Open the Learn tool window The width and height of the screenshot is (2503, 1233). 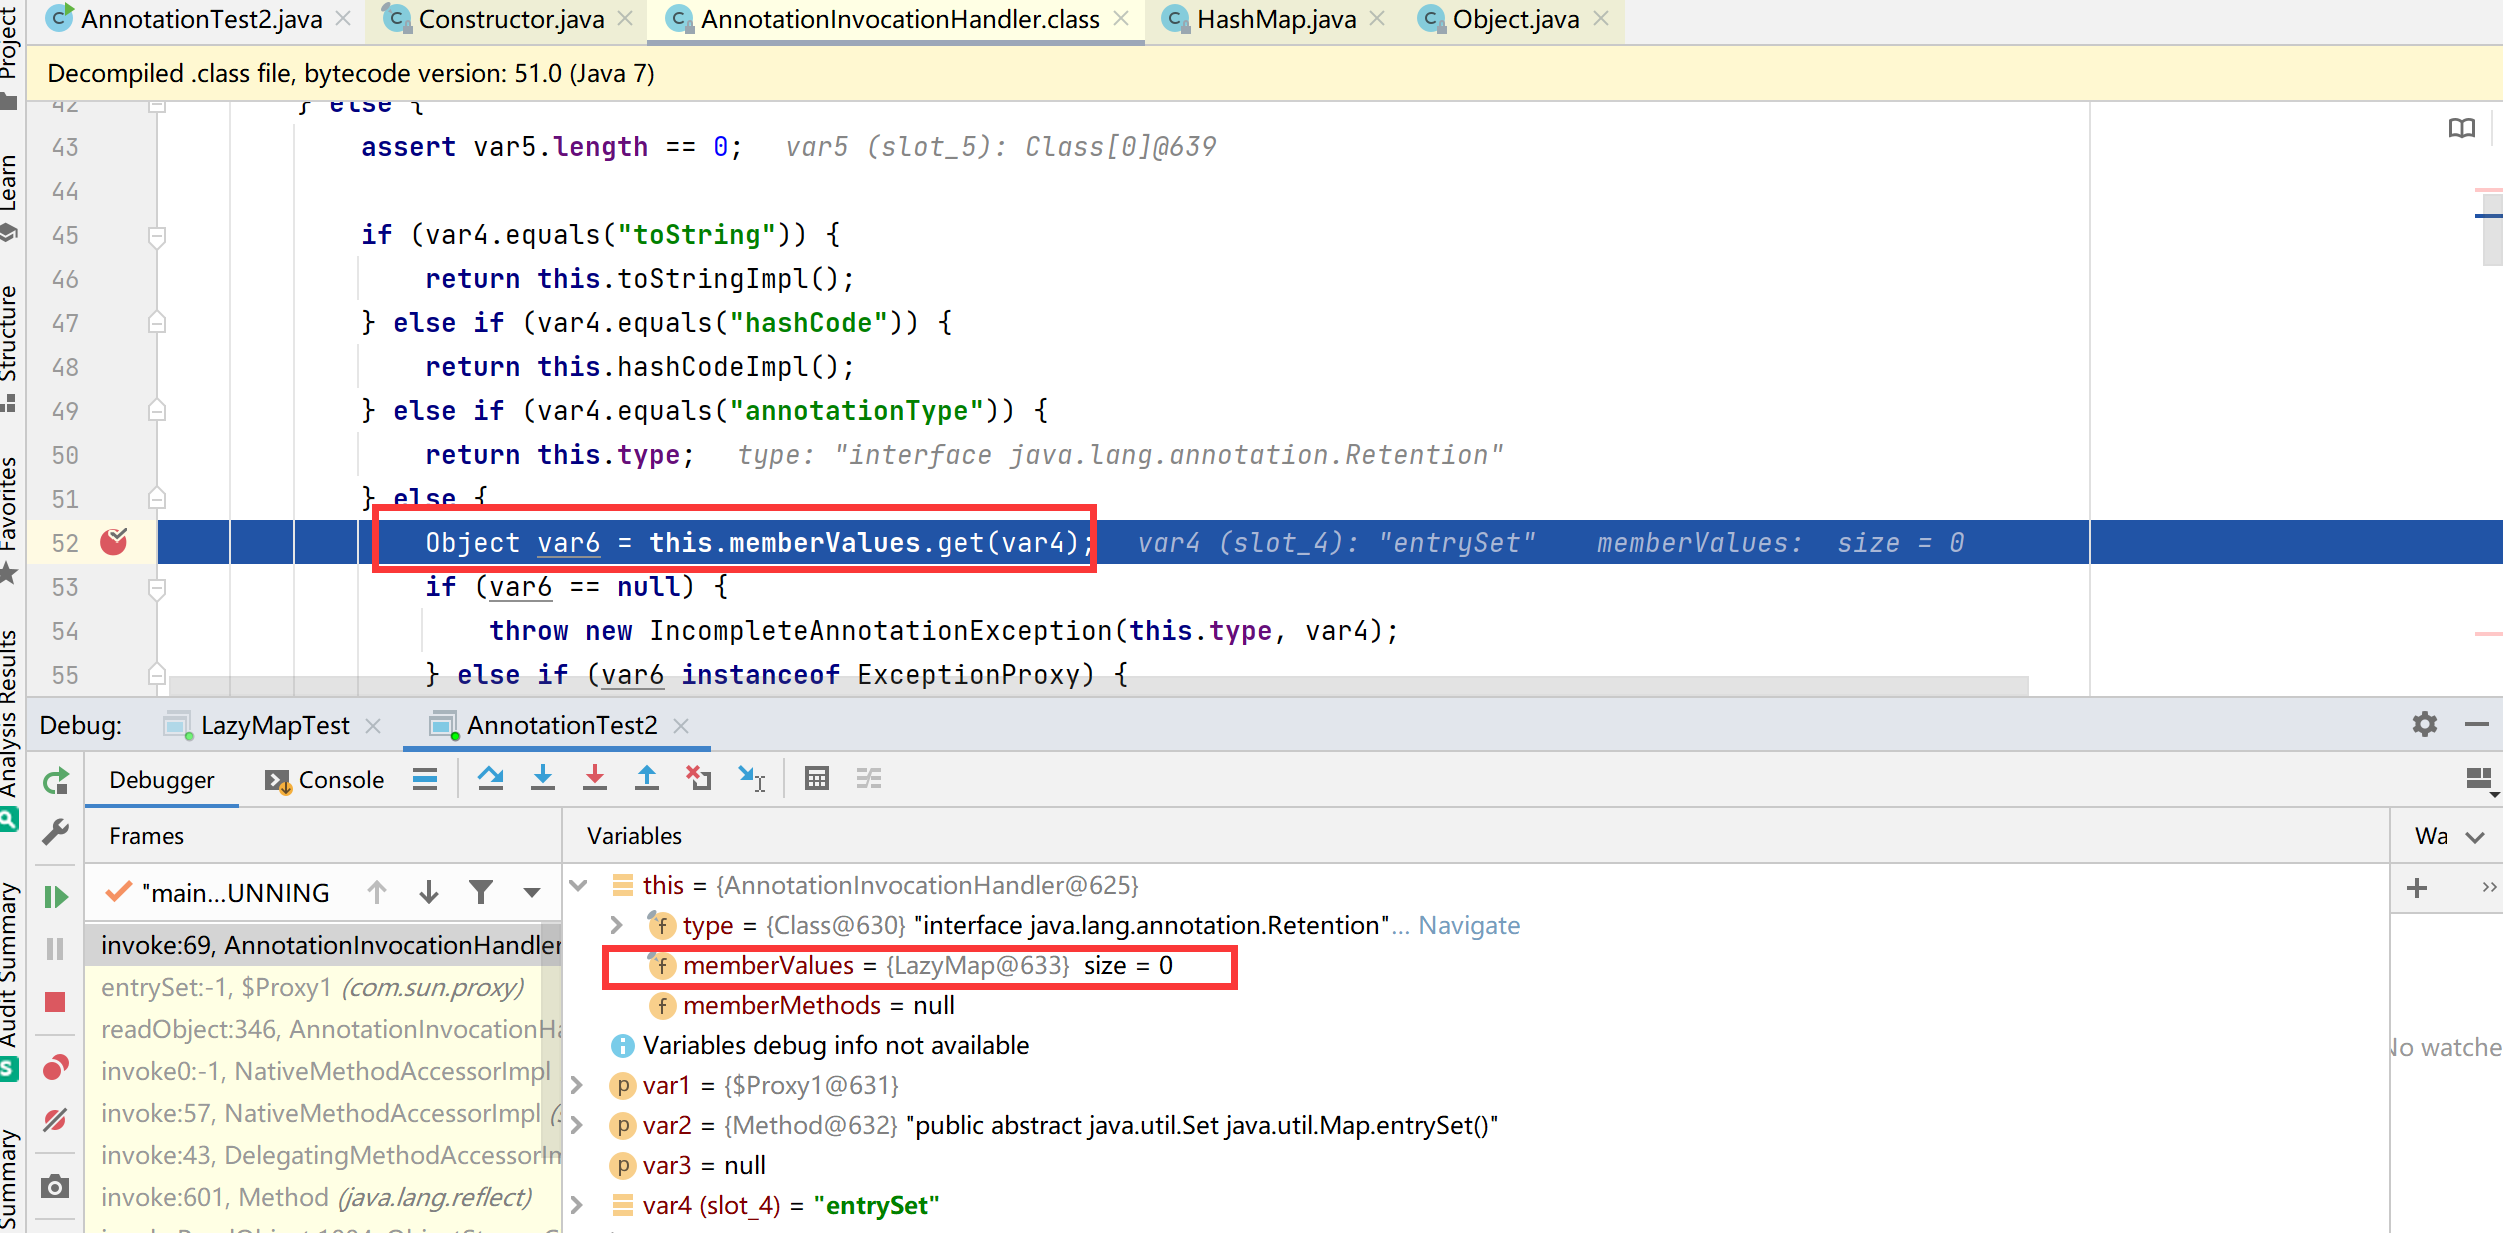coord(9,196)
